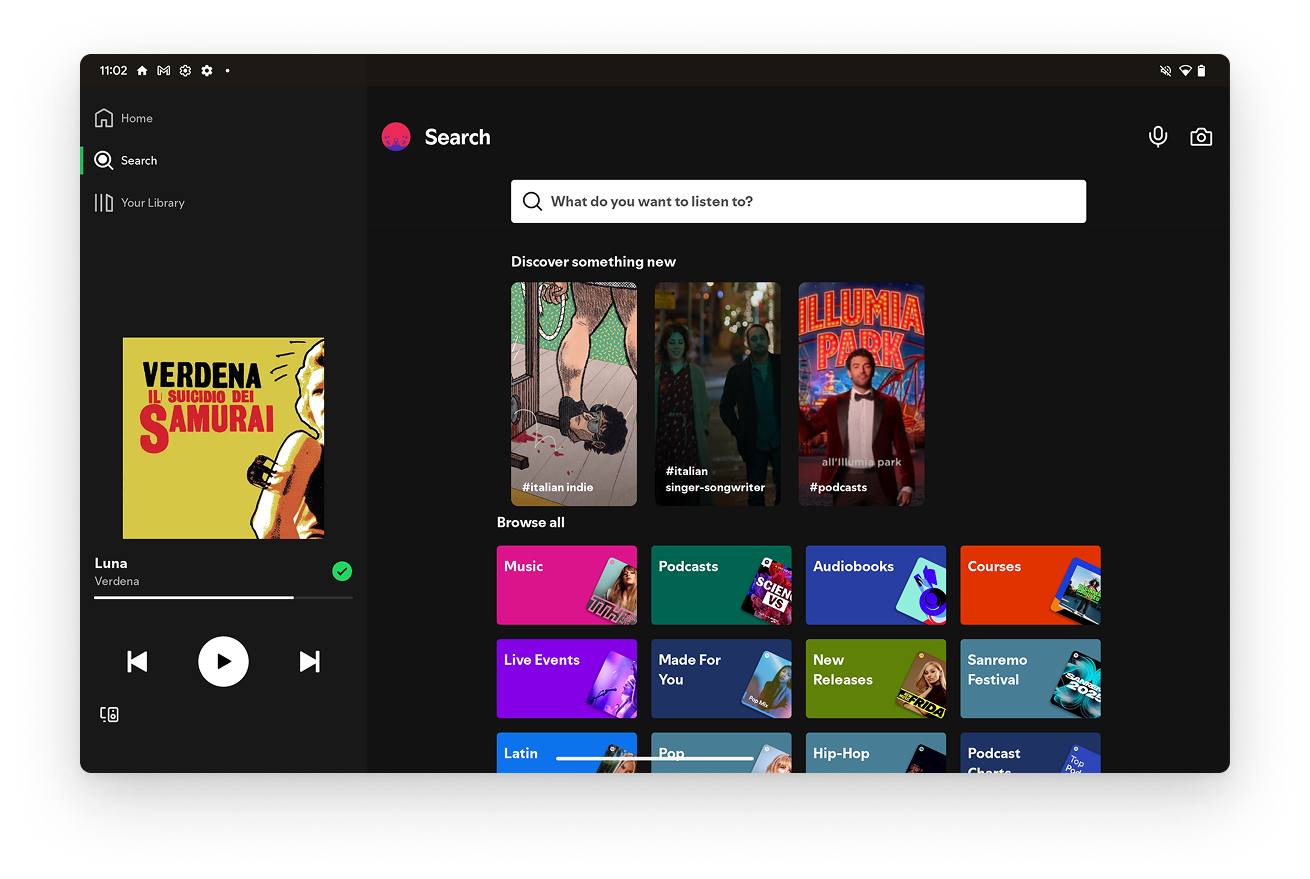Switch to Your Library tab label
The height and width of the screenshot is (879, 1310).
[153, 203]
